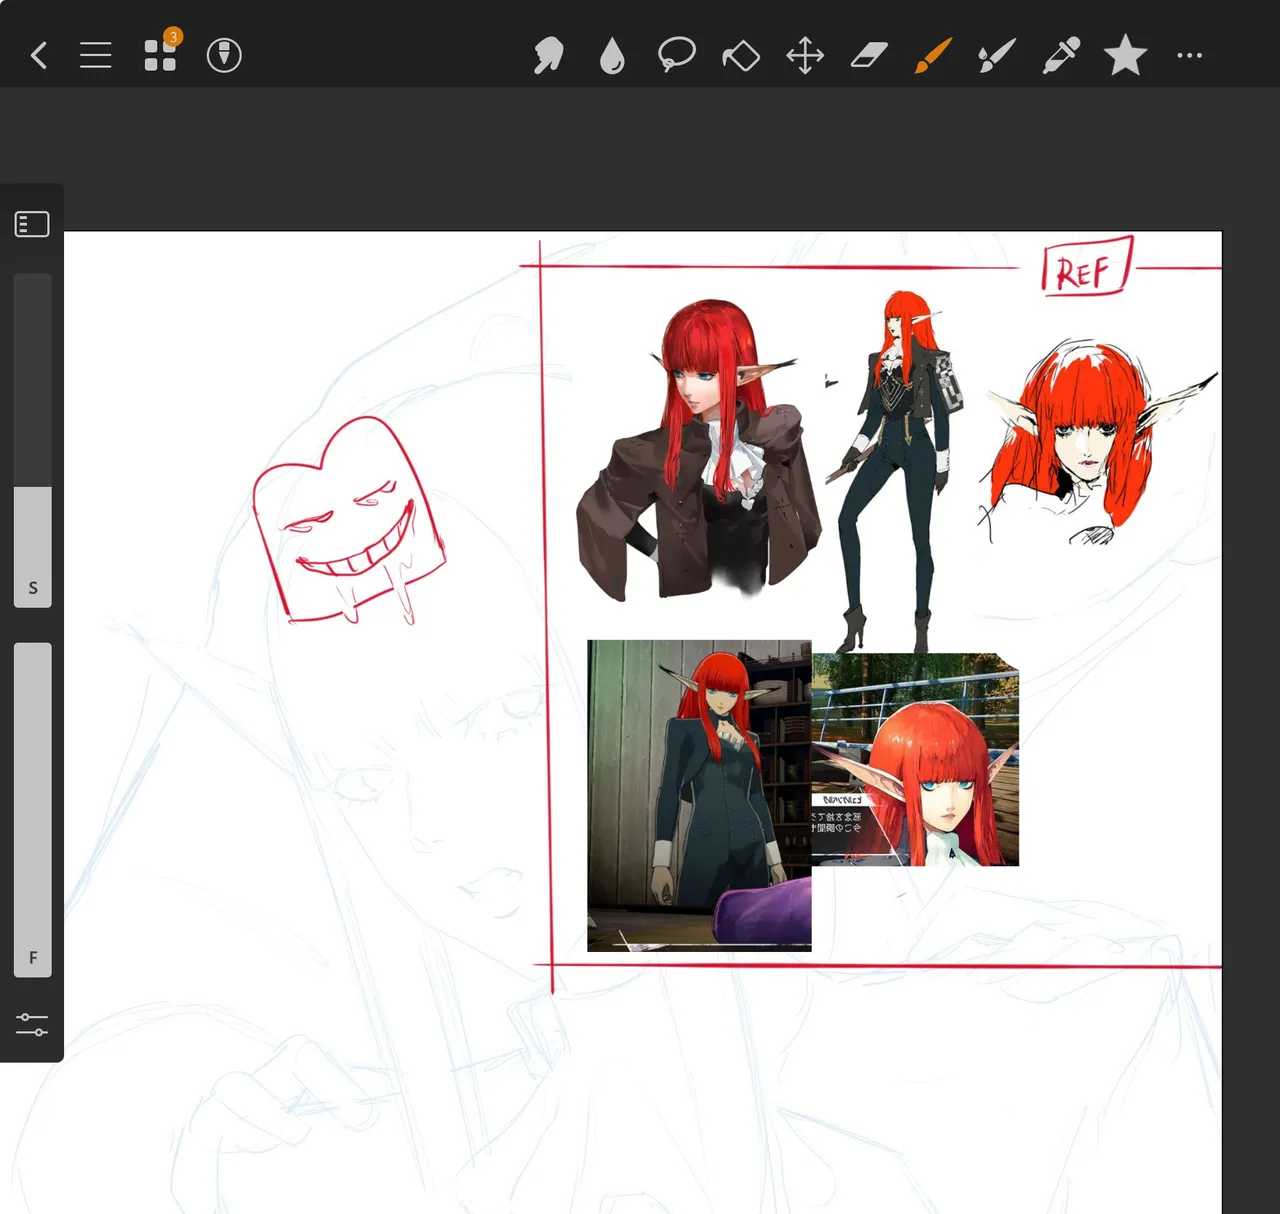Open the slider adjustment settings icon
The image size is (1280, 1214).
coord(32,1024)
